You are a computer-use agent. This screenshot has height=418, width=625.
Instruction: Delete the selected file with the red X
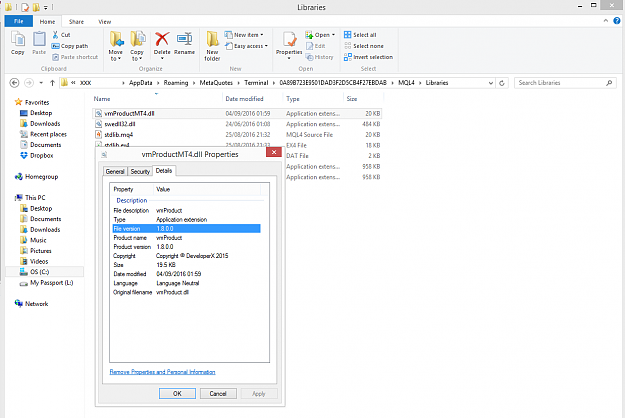point(162,45)
